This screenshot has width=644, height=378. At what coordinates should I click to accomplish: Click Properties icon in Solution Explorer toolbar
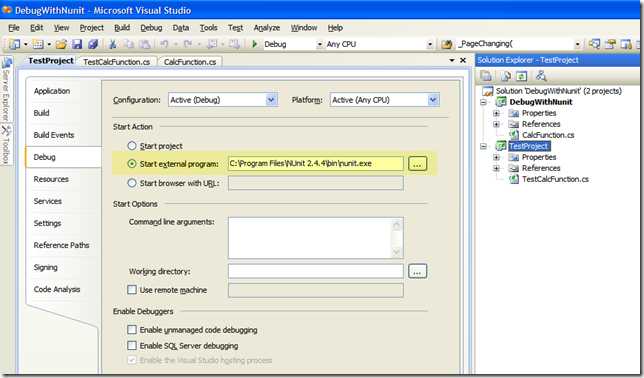486,76
